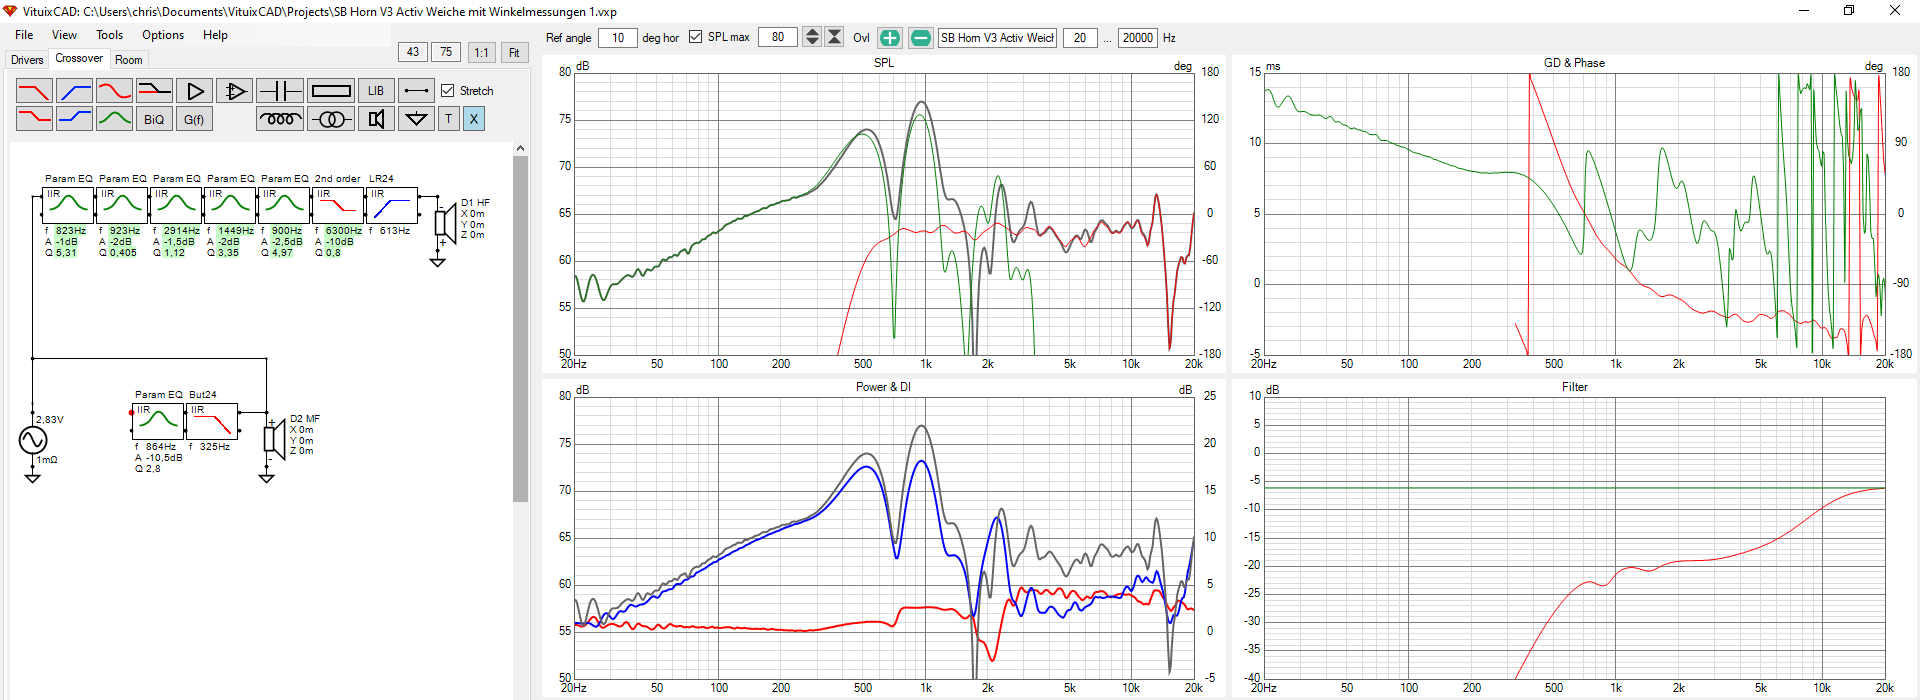Select the D2 MF driver symbol

pos(273,438)
